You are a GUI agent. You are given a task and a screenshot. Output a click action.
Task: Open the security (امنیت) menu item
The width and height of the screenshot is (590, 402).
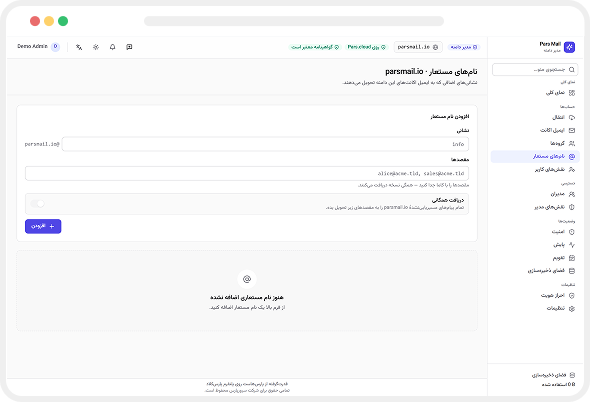coord(535,232)
